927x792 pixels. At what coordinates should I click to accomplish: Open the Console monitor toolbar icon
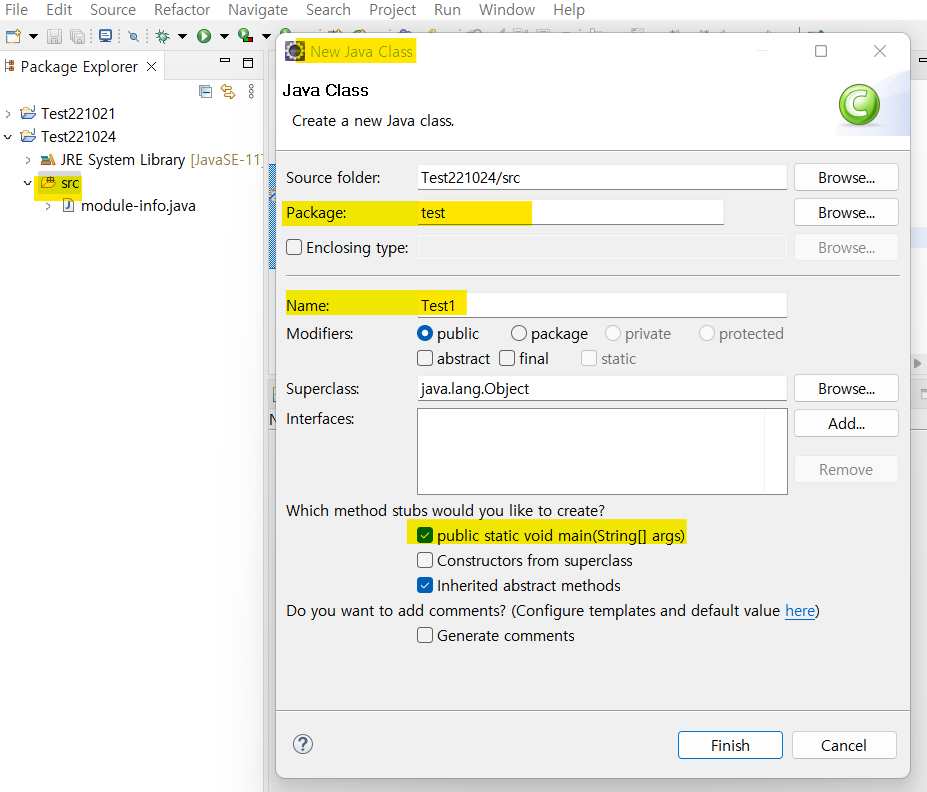coord(106,36)
